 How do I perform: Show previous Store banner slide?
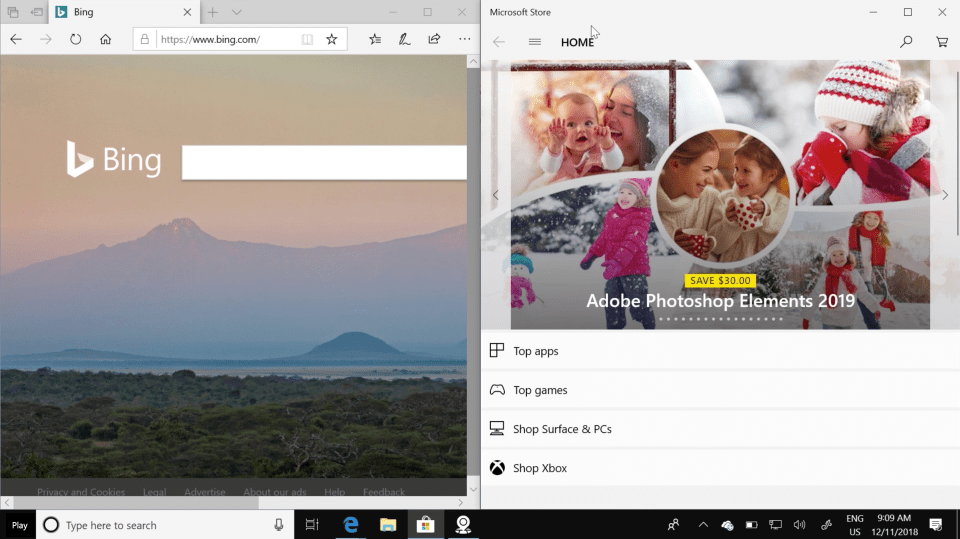pyautogui.click(x=495, y=195)
